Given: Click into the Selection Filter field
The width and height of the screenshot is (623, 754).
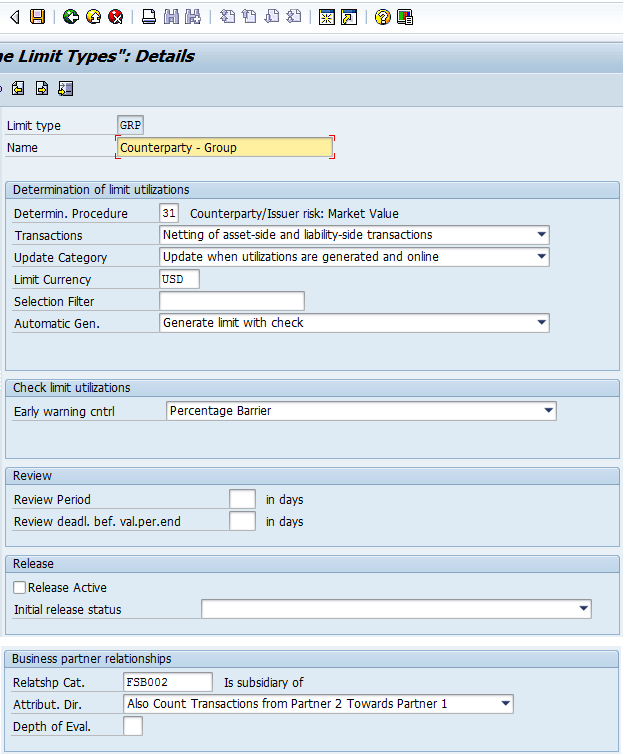Looking at the screenshot, I should click(x=231, y=301).
